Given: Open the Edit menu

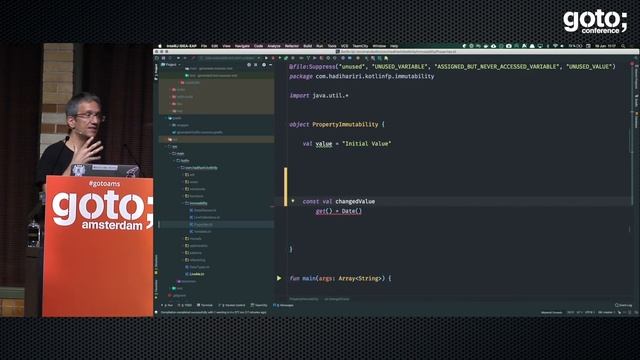Looking at the screenshot, I should [215, 46].
